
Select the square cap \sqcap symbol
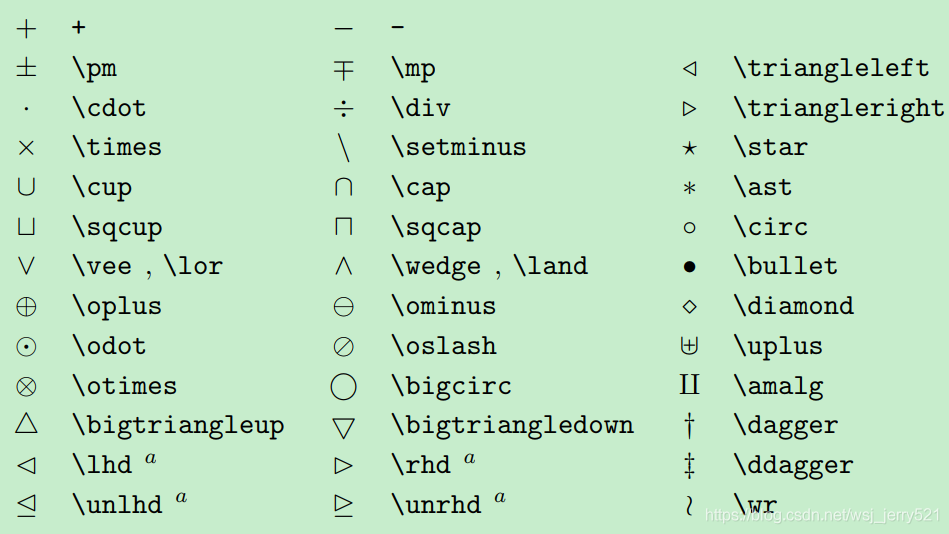(x=343, y=226)
